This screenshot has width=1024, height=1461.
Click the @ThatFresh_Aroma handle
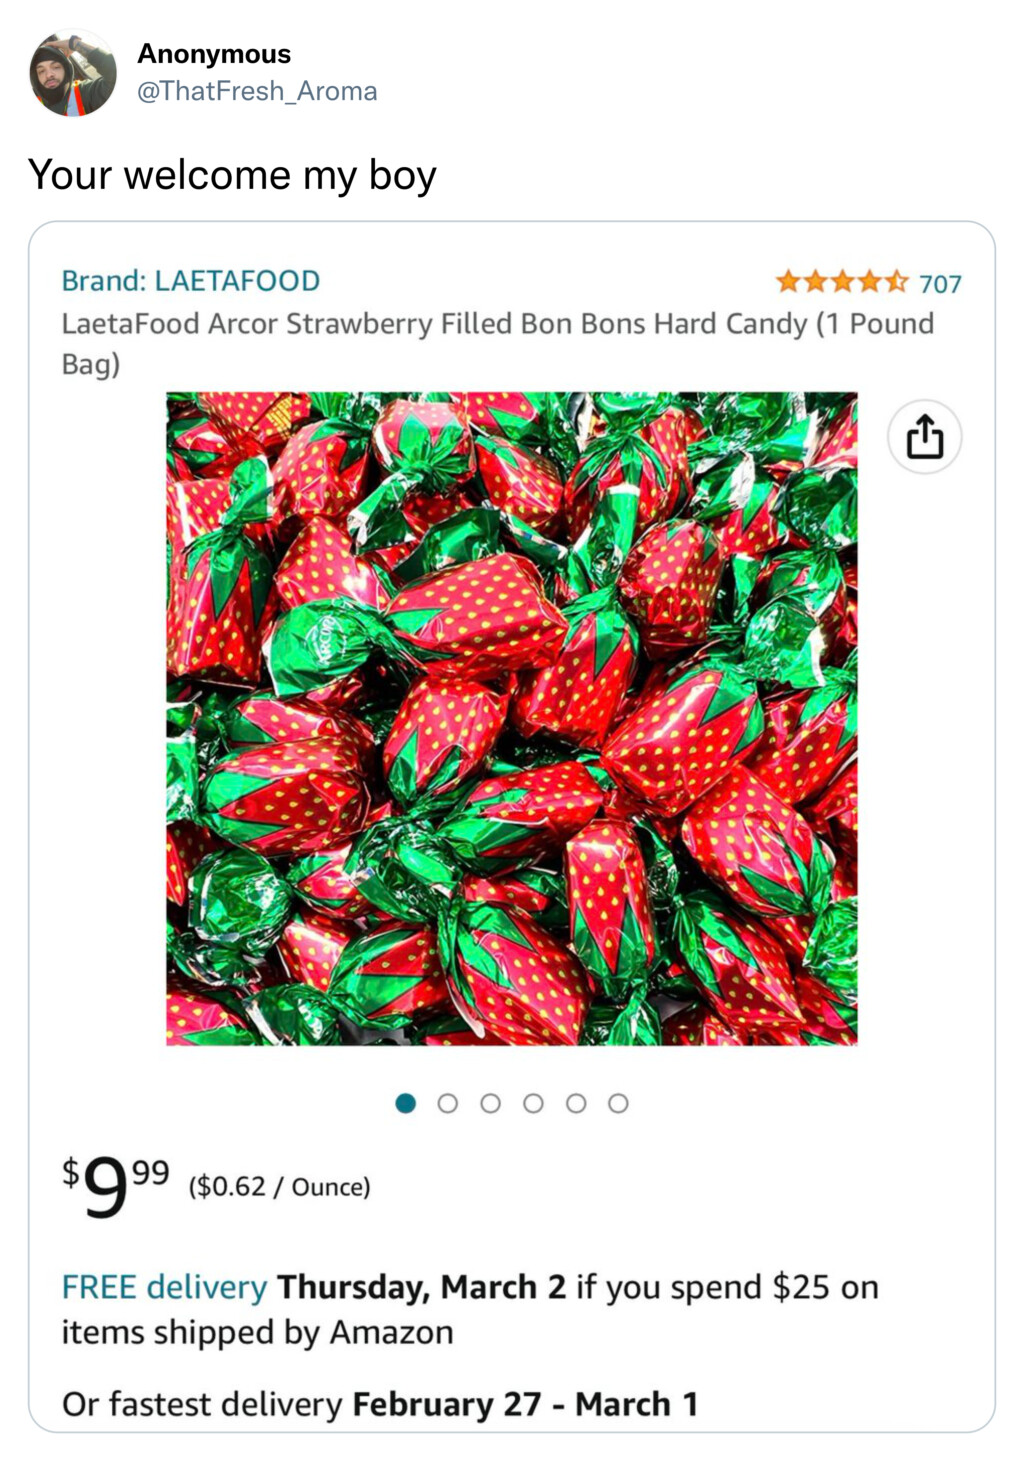click(x=257, y=91)
